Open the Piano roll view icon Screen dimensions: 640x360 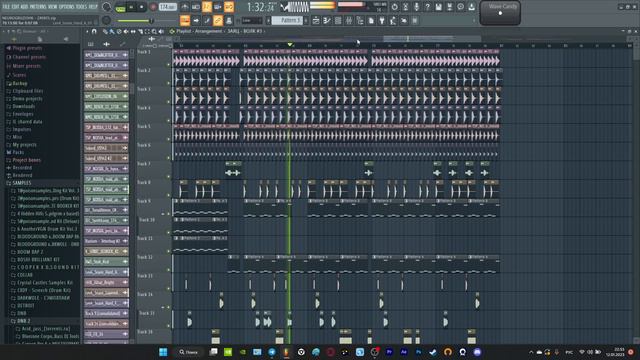tap(327, 20)
